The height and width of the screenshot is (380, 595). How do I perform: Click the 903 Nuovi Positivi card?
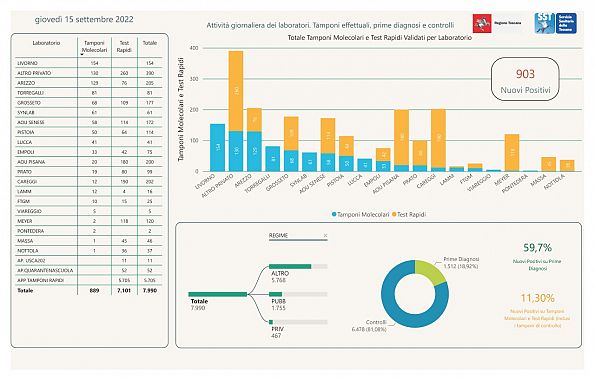pos(525,79)
